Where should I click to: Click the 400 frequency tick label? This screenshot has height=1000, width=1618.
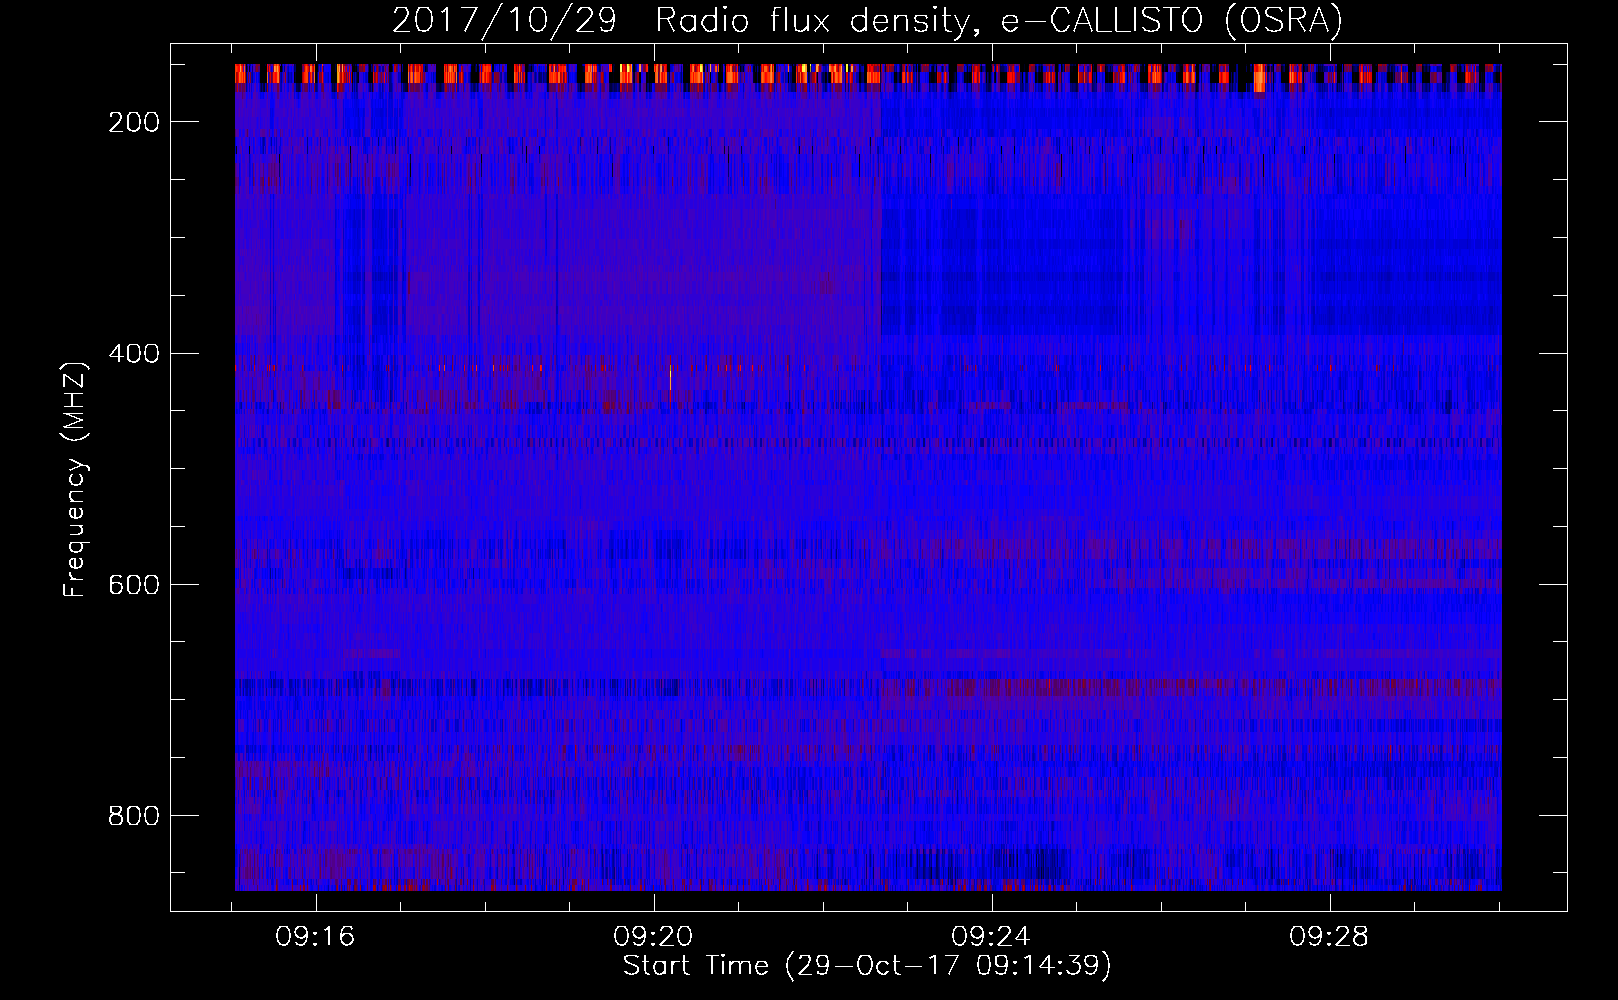point(134,354)
